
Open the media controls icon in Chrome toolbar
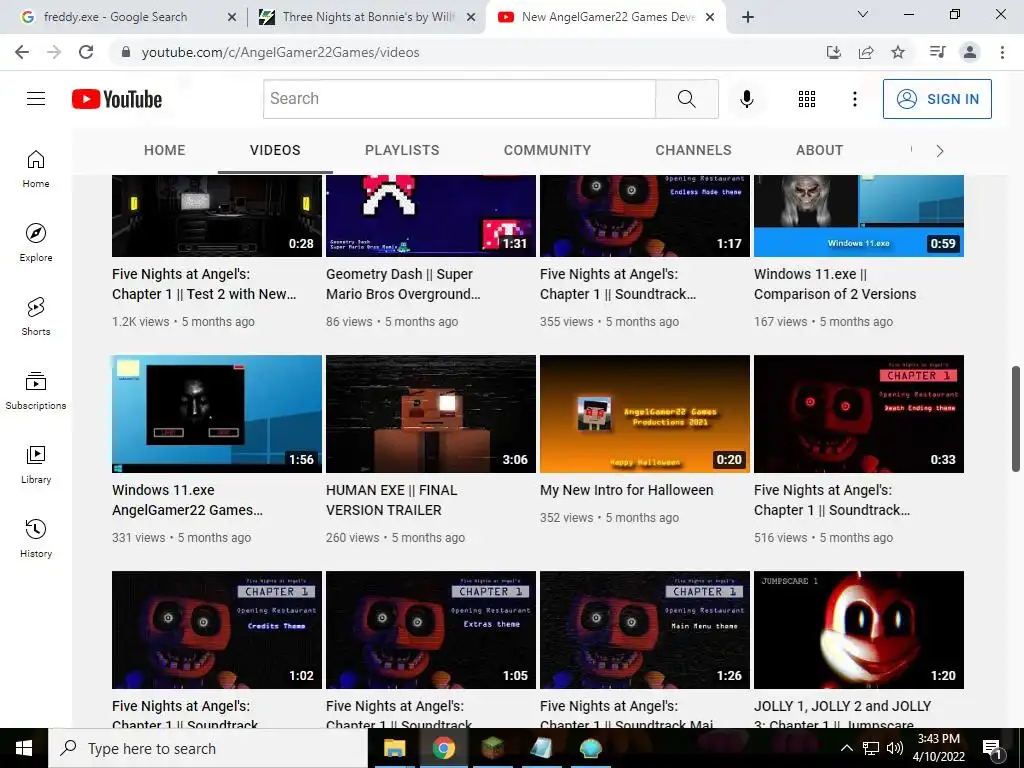pos(937,52)
